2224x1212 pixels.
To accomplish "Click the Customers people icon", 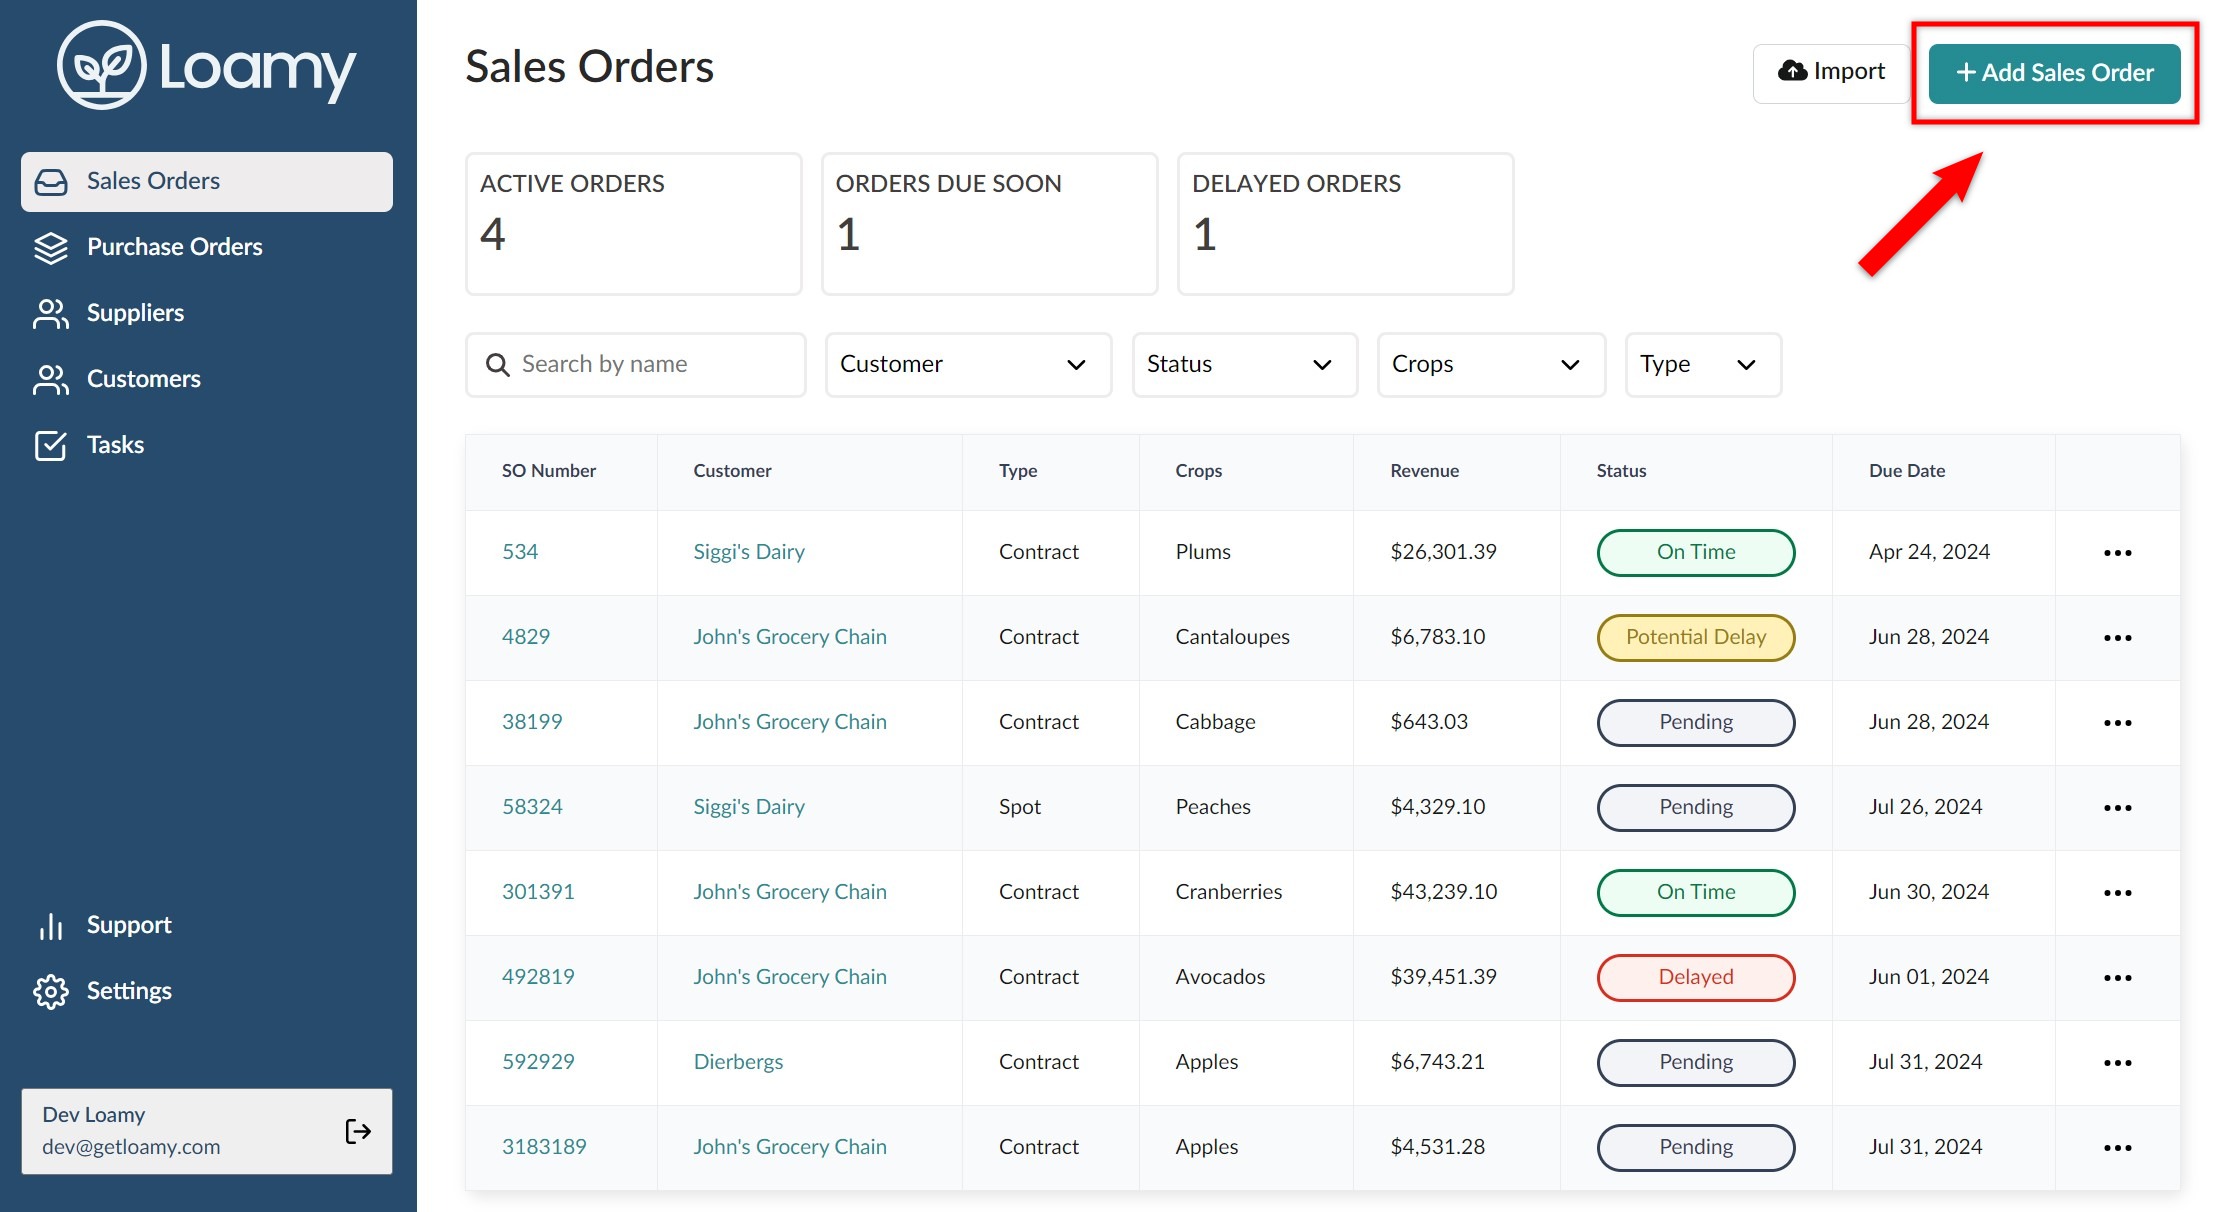I will tap(51, 380).
